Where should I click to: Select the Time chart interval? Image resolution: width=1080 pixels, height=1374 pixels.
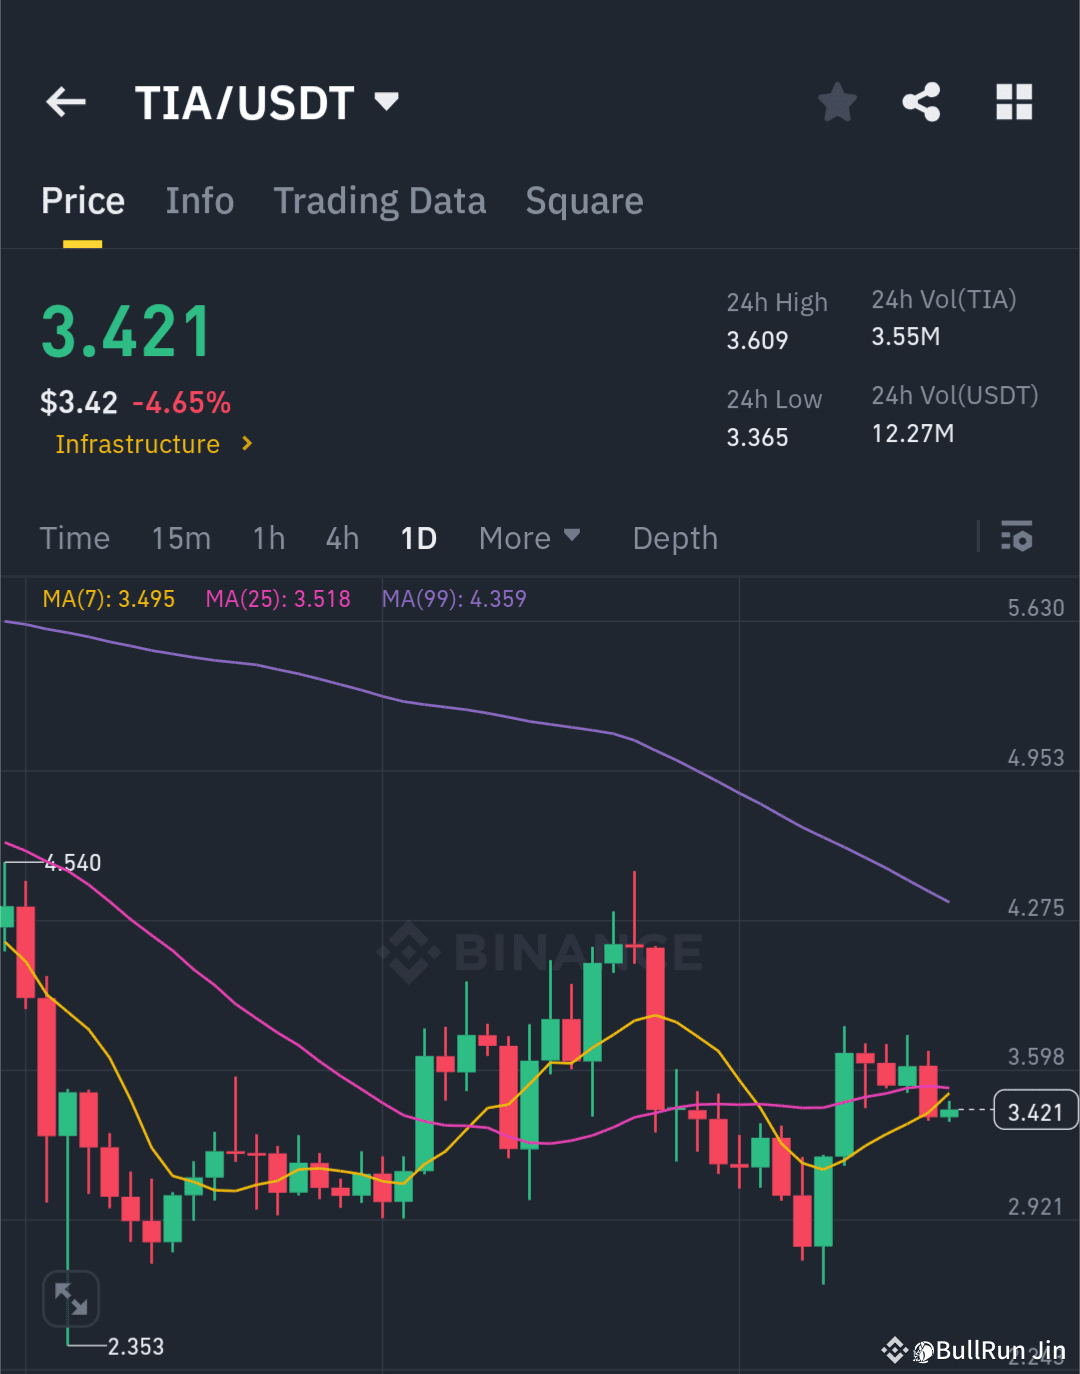[75, 538]
